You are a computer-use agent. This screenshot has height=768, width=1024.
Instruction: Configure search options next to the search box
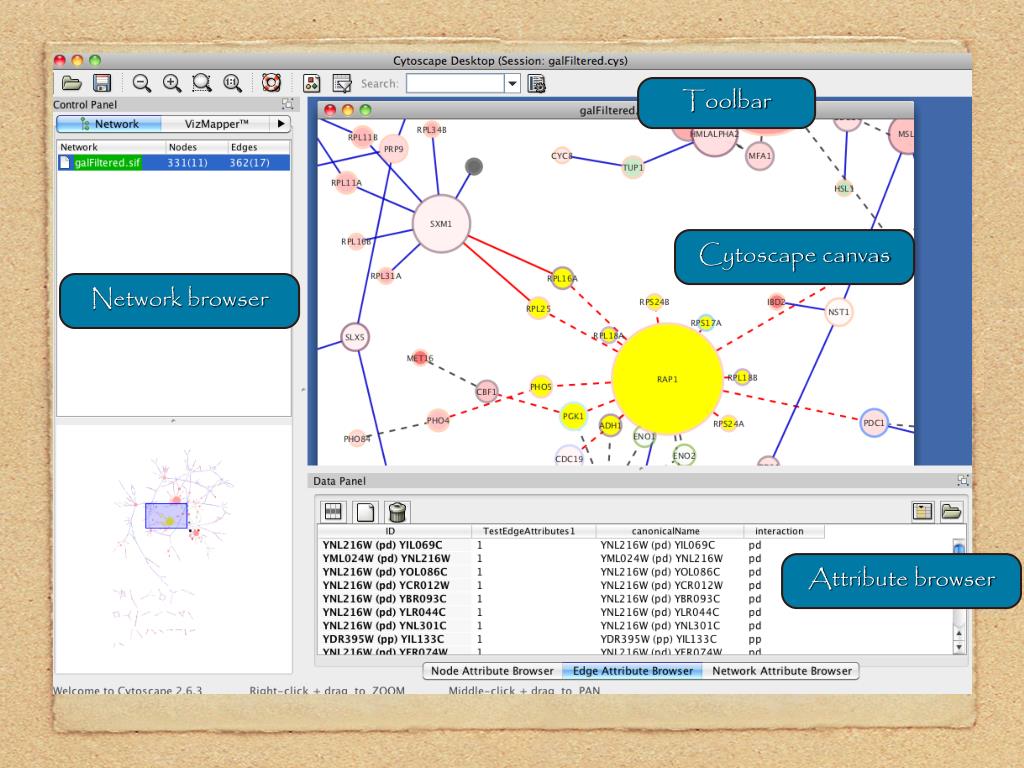[x=536, y=84]
